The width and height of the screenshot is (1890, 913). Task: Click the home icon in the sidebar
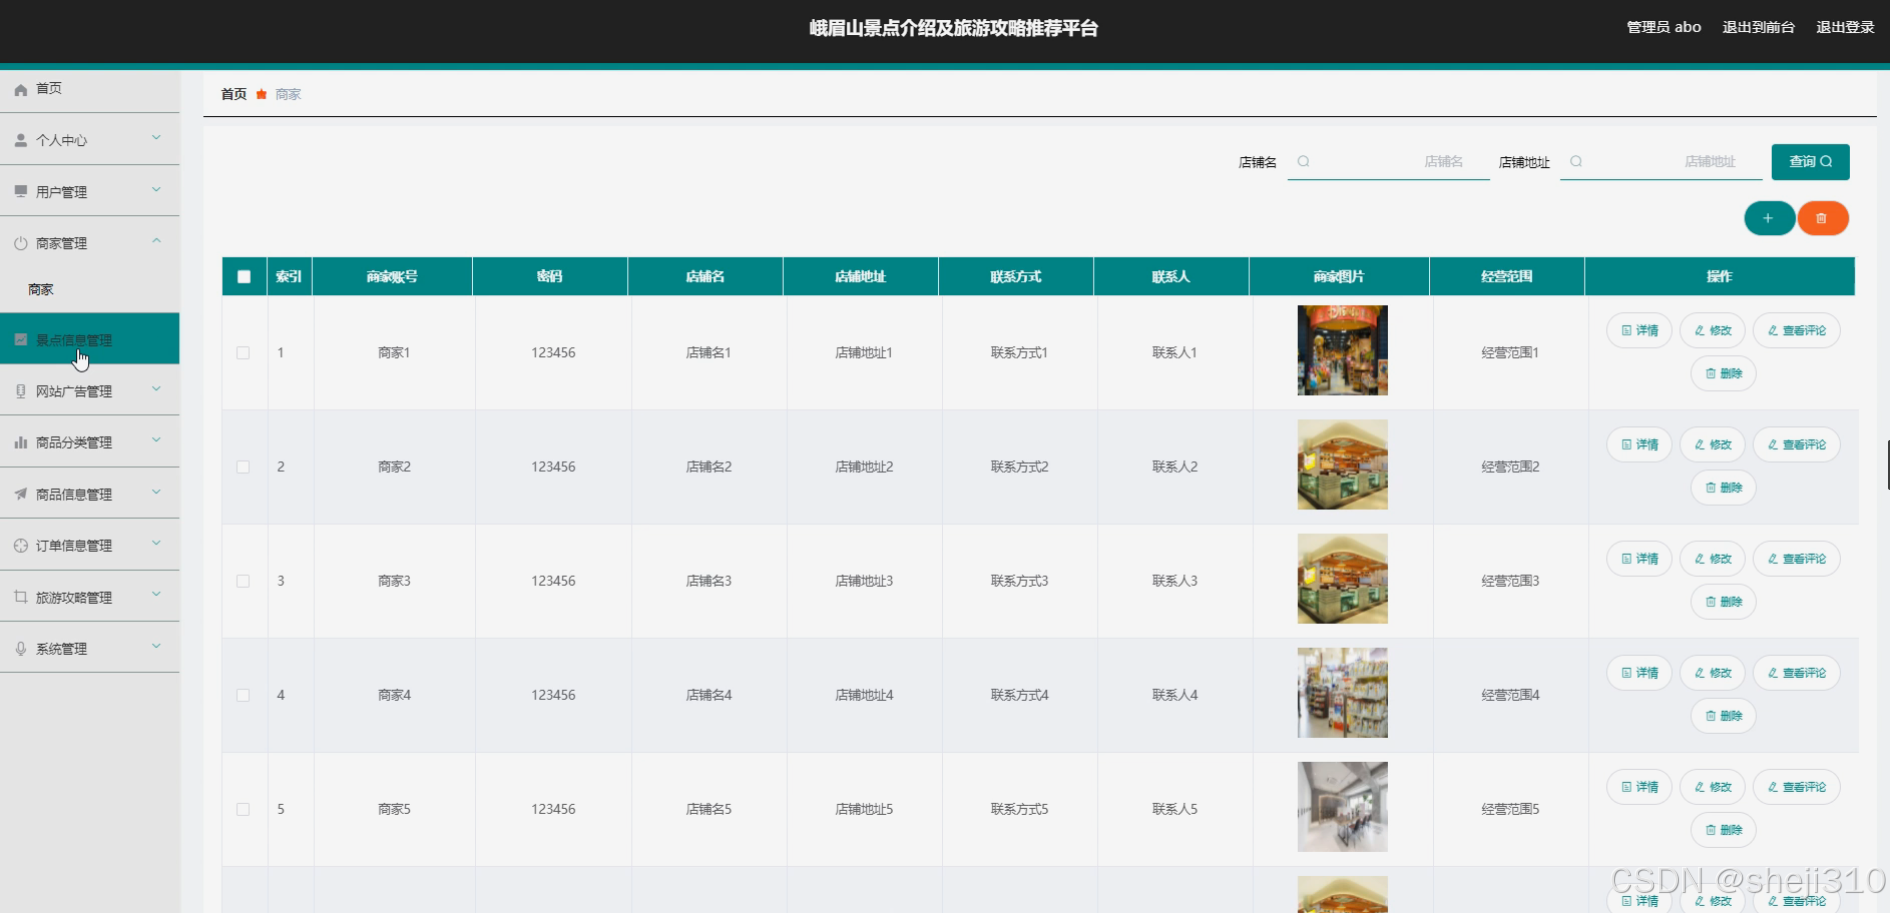pos(20,89)
